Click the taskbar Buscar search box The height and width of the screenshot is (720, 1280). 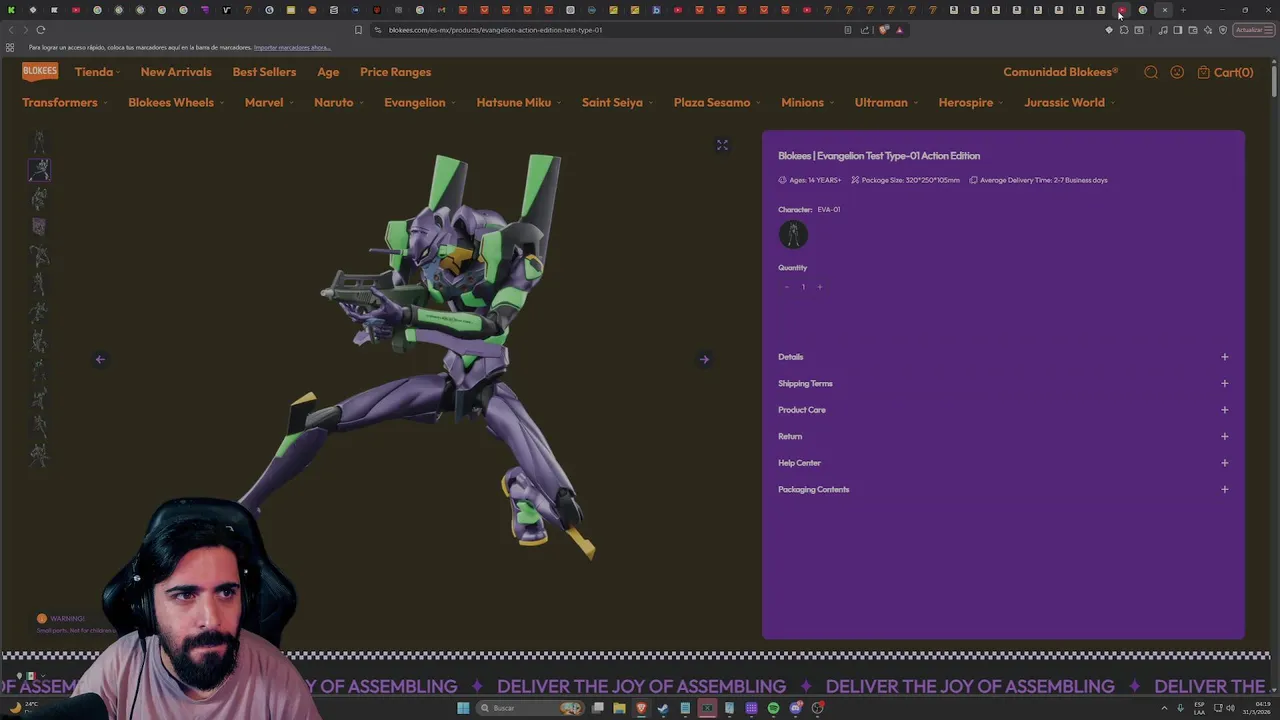click(x=530, y=708)
